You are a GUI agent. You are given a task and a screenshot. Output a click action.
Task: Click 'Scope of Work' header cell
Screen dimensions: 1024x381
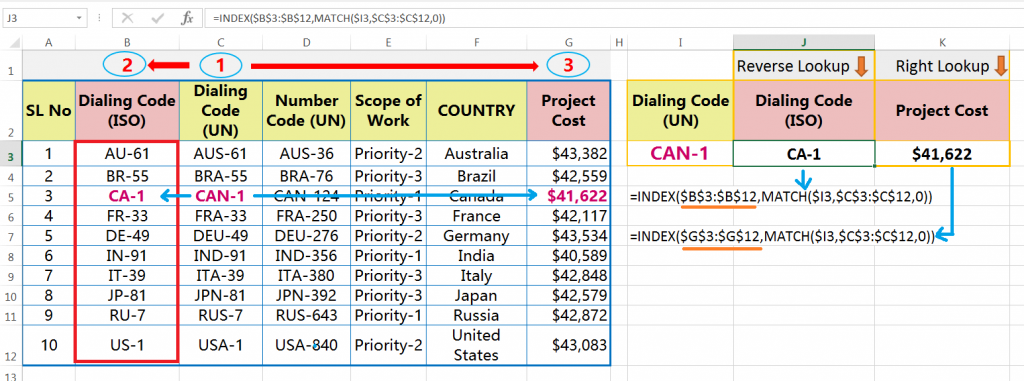tap(389, 110)
